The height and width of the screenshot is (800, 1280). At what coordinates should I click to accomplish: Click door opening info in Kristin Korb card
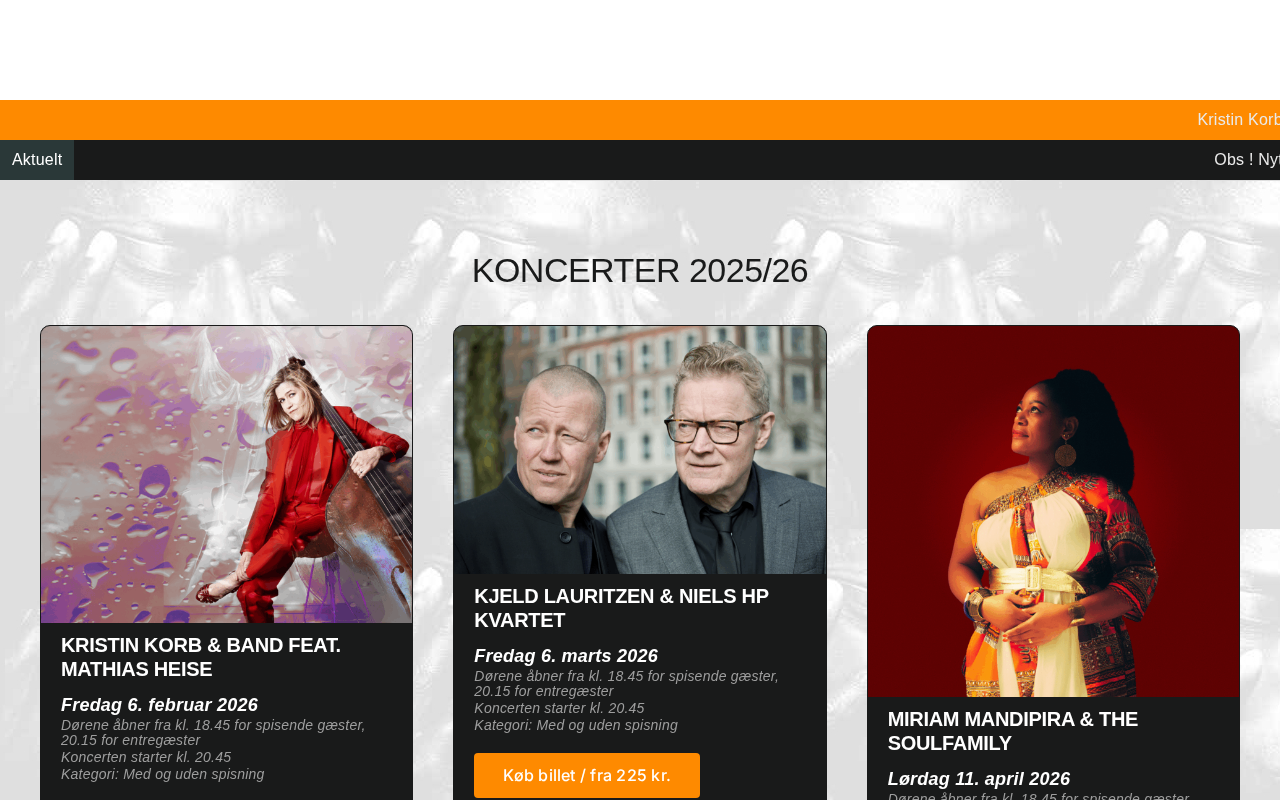[213, 733]
